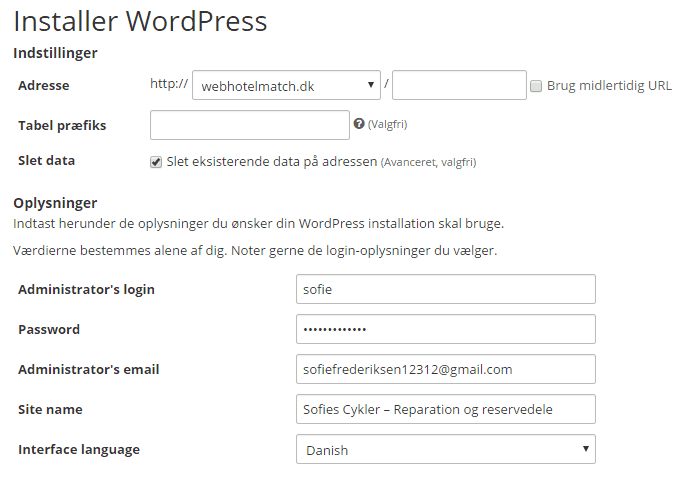Click the Slet data label
Viewport: 685px width, 492px height.
pyautogui.click(x=46, y=160)
